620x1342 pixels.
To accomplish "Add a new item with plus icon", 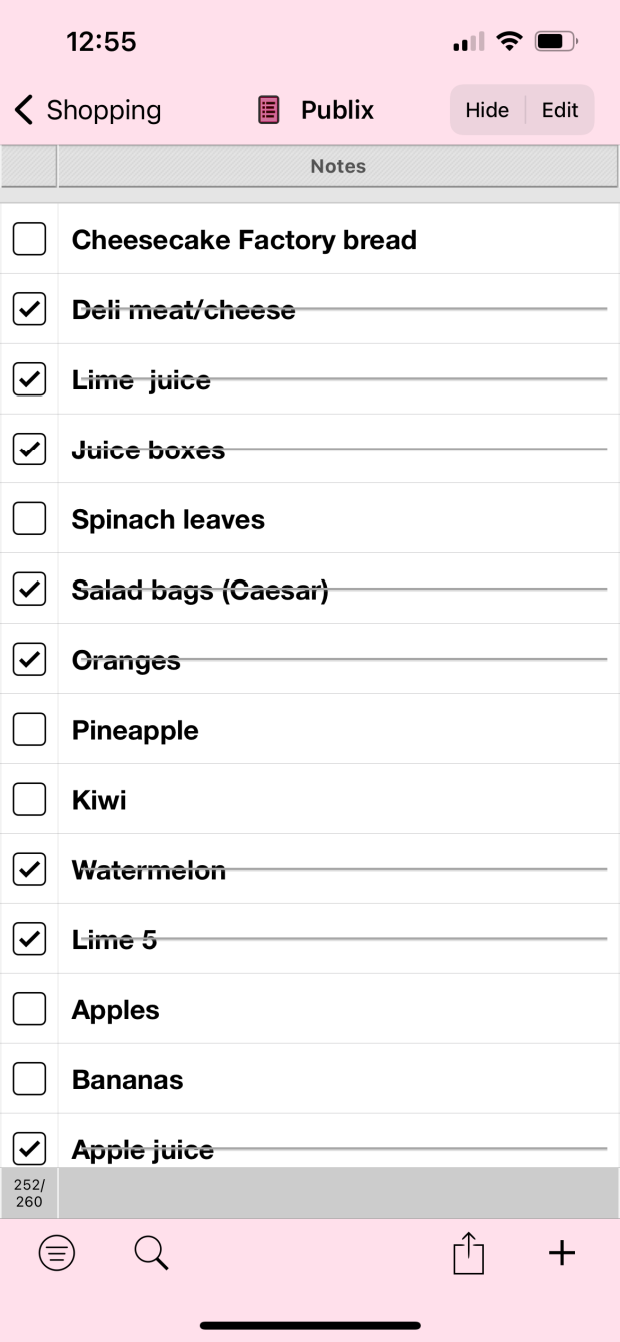I will (x=562, y=1253).
